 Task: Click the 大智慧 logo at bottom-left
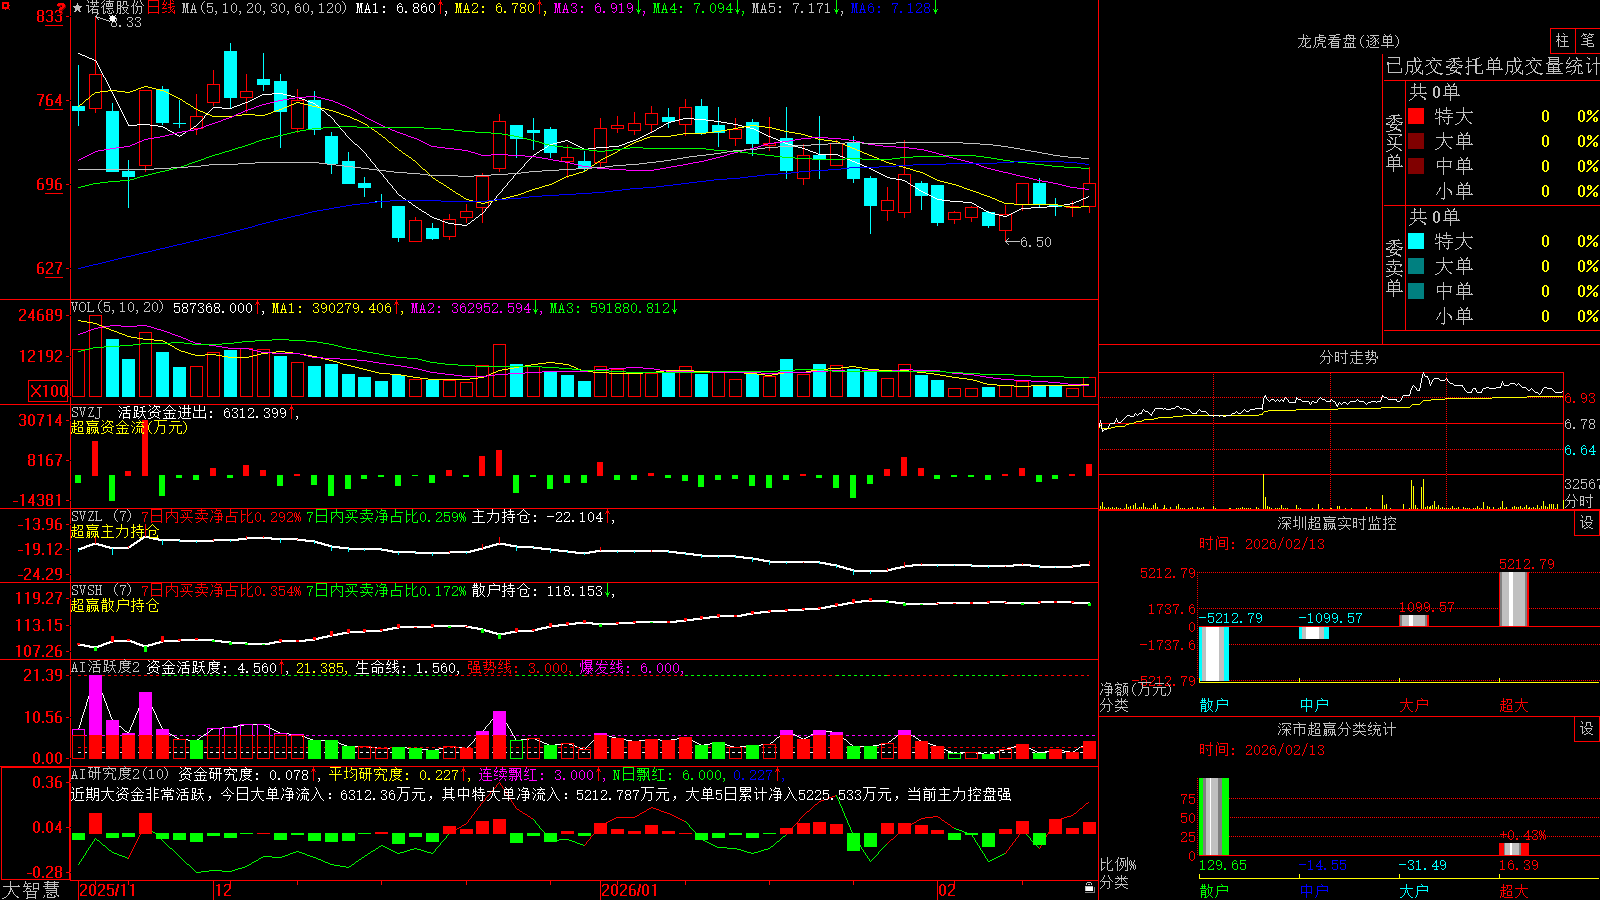click(31, 889)
